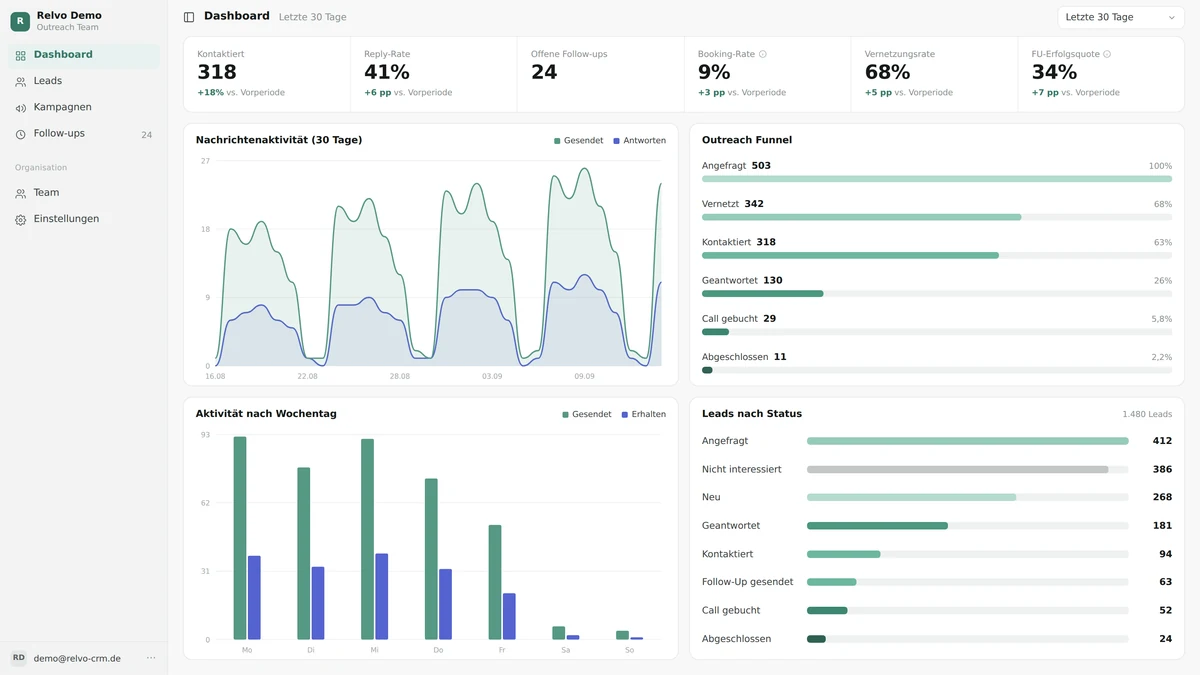Image resolution: width=1200 pixels, height=675 pixels.
Task: Click the Call gebucht 52 status row
Action: (937, 610)
